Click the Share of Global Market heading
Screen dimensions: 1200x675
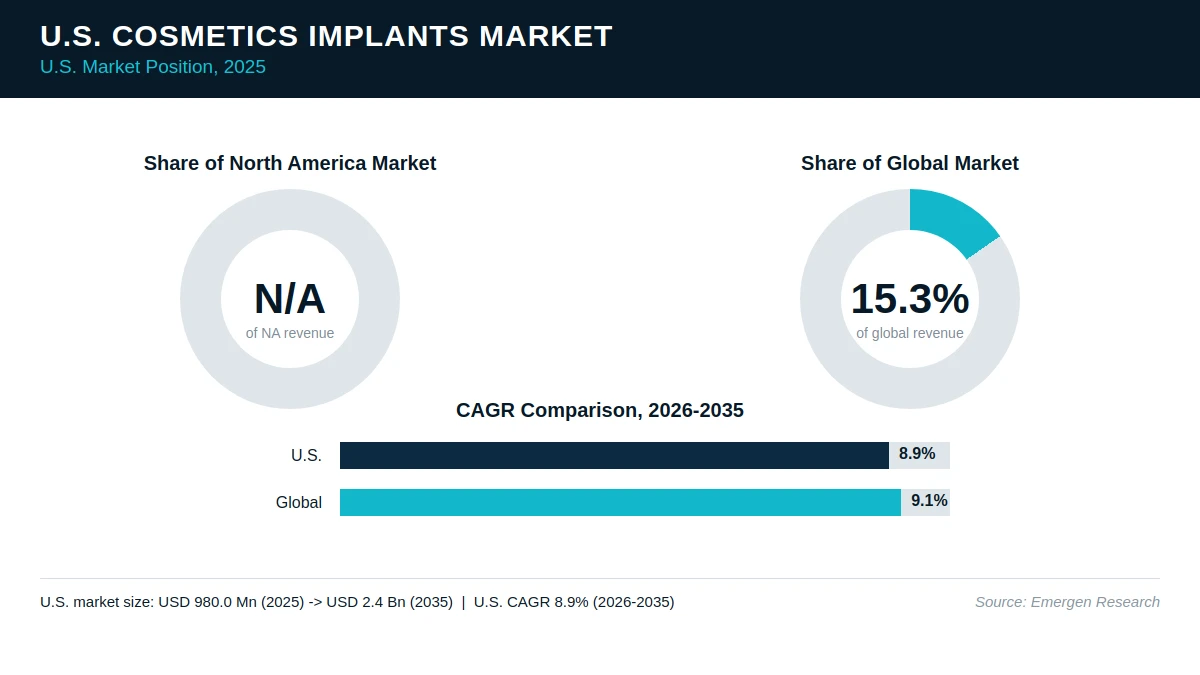click(x=910, y=163)
